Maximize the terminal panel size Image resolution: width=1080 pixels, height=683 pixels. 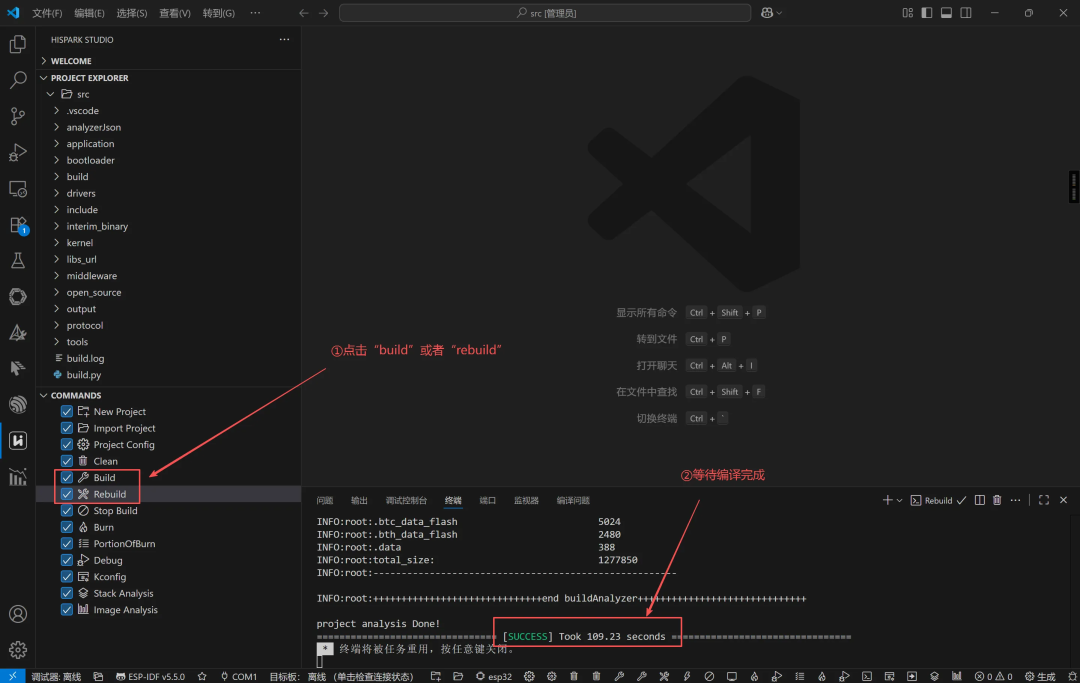tap(1043, 500)
